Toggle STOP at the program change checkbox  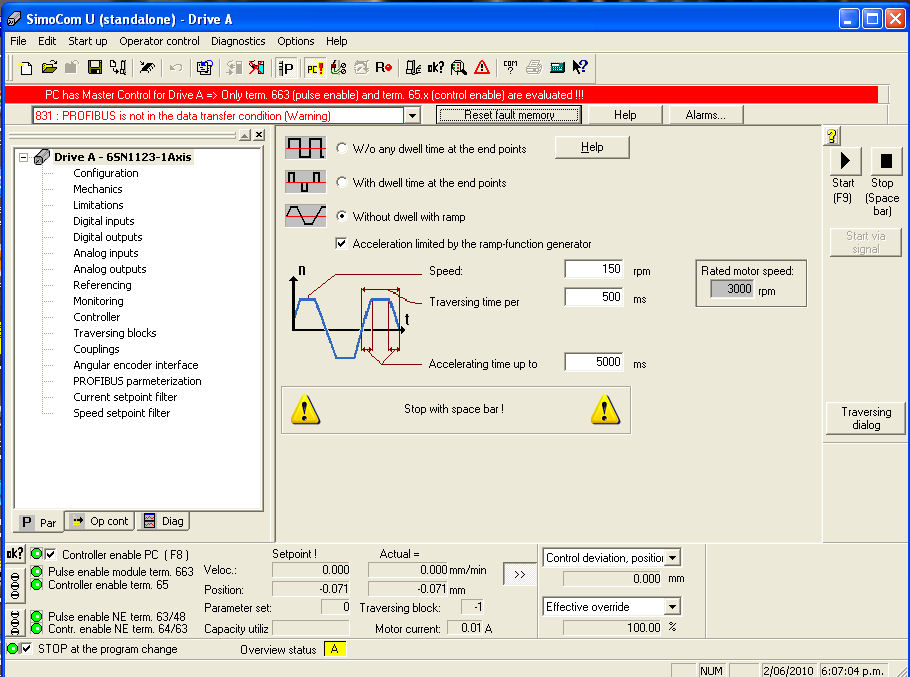[26, 649]
